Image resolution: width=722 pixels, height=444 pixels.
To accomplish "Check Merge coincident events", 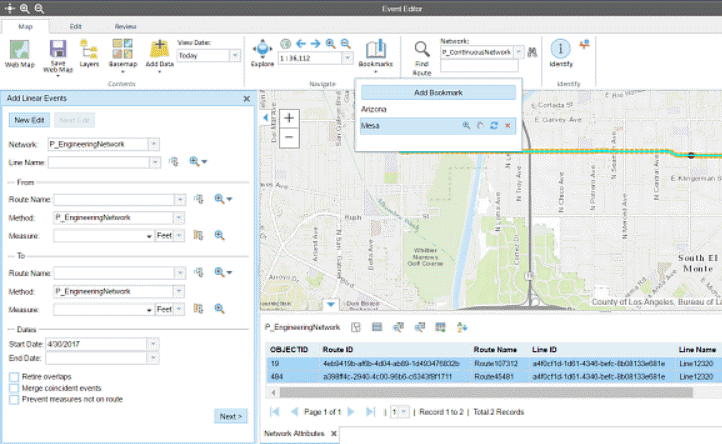I will click(x=13, y=387).
